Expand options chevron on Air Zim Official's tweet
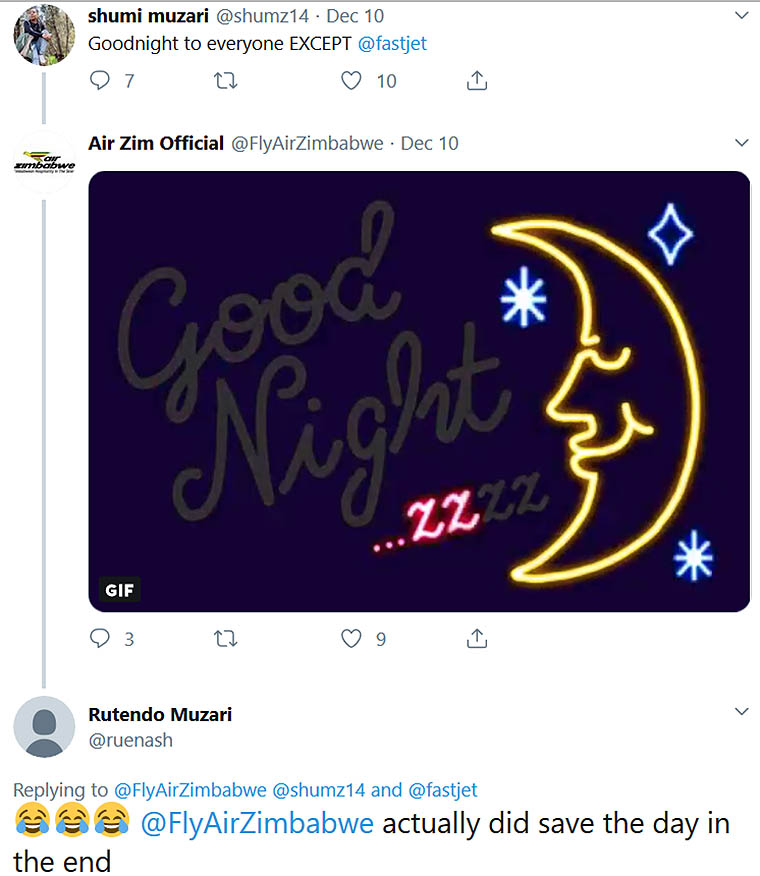The width and height of the screenshot is (760, 876). (x=742, y=143)
